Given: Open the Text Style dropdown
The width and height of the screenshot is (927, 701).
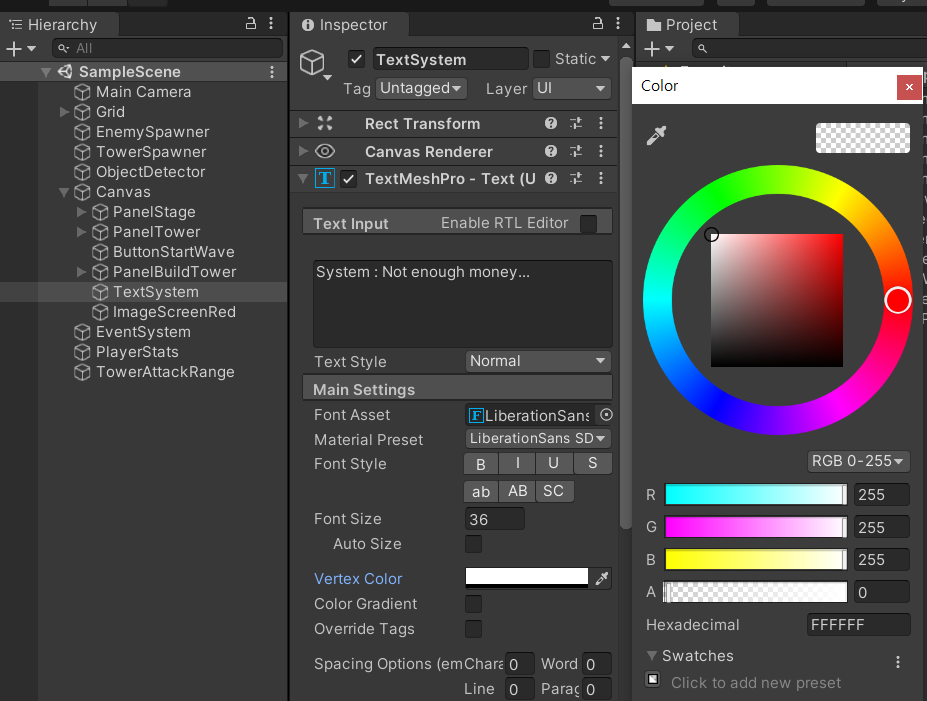Looking at the screenshot, I should pyautogui.click(x=538, y=361).
